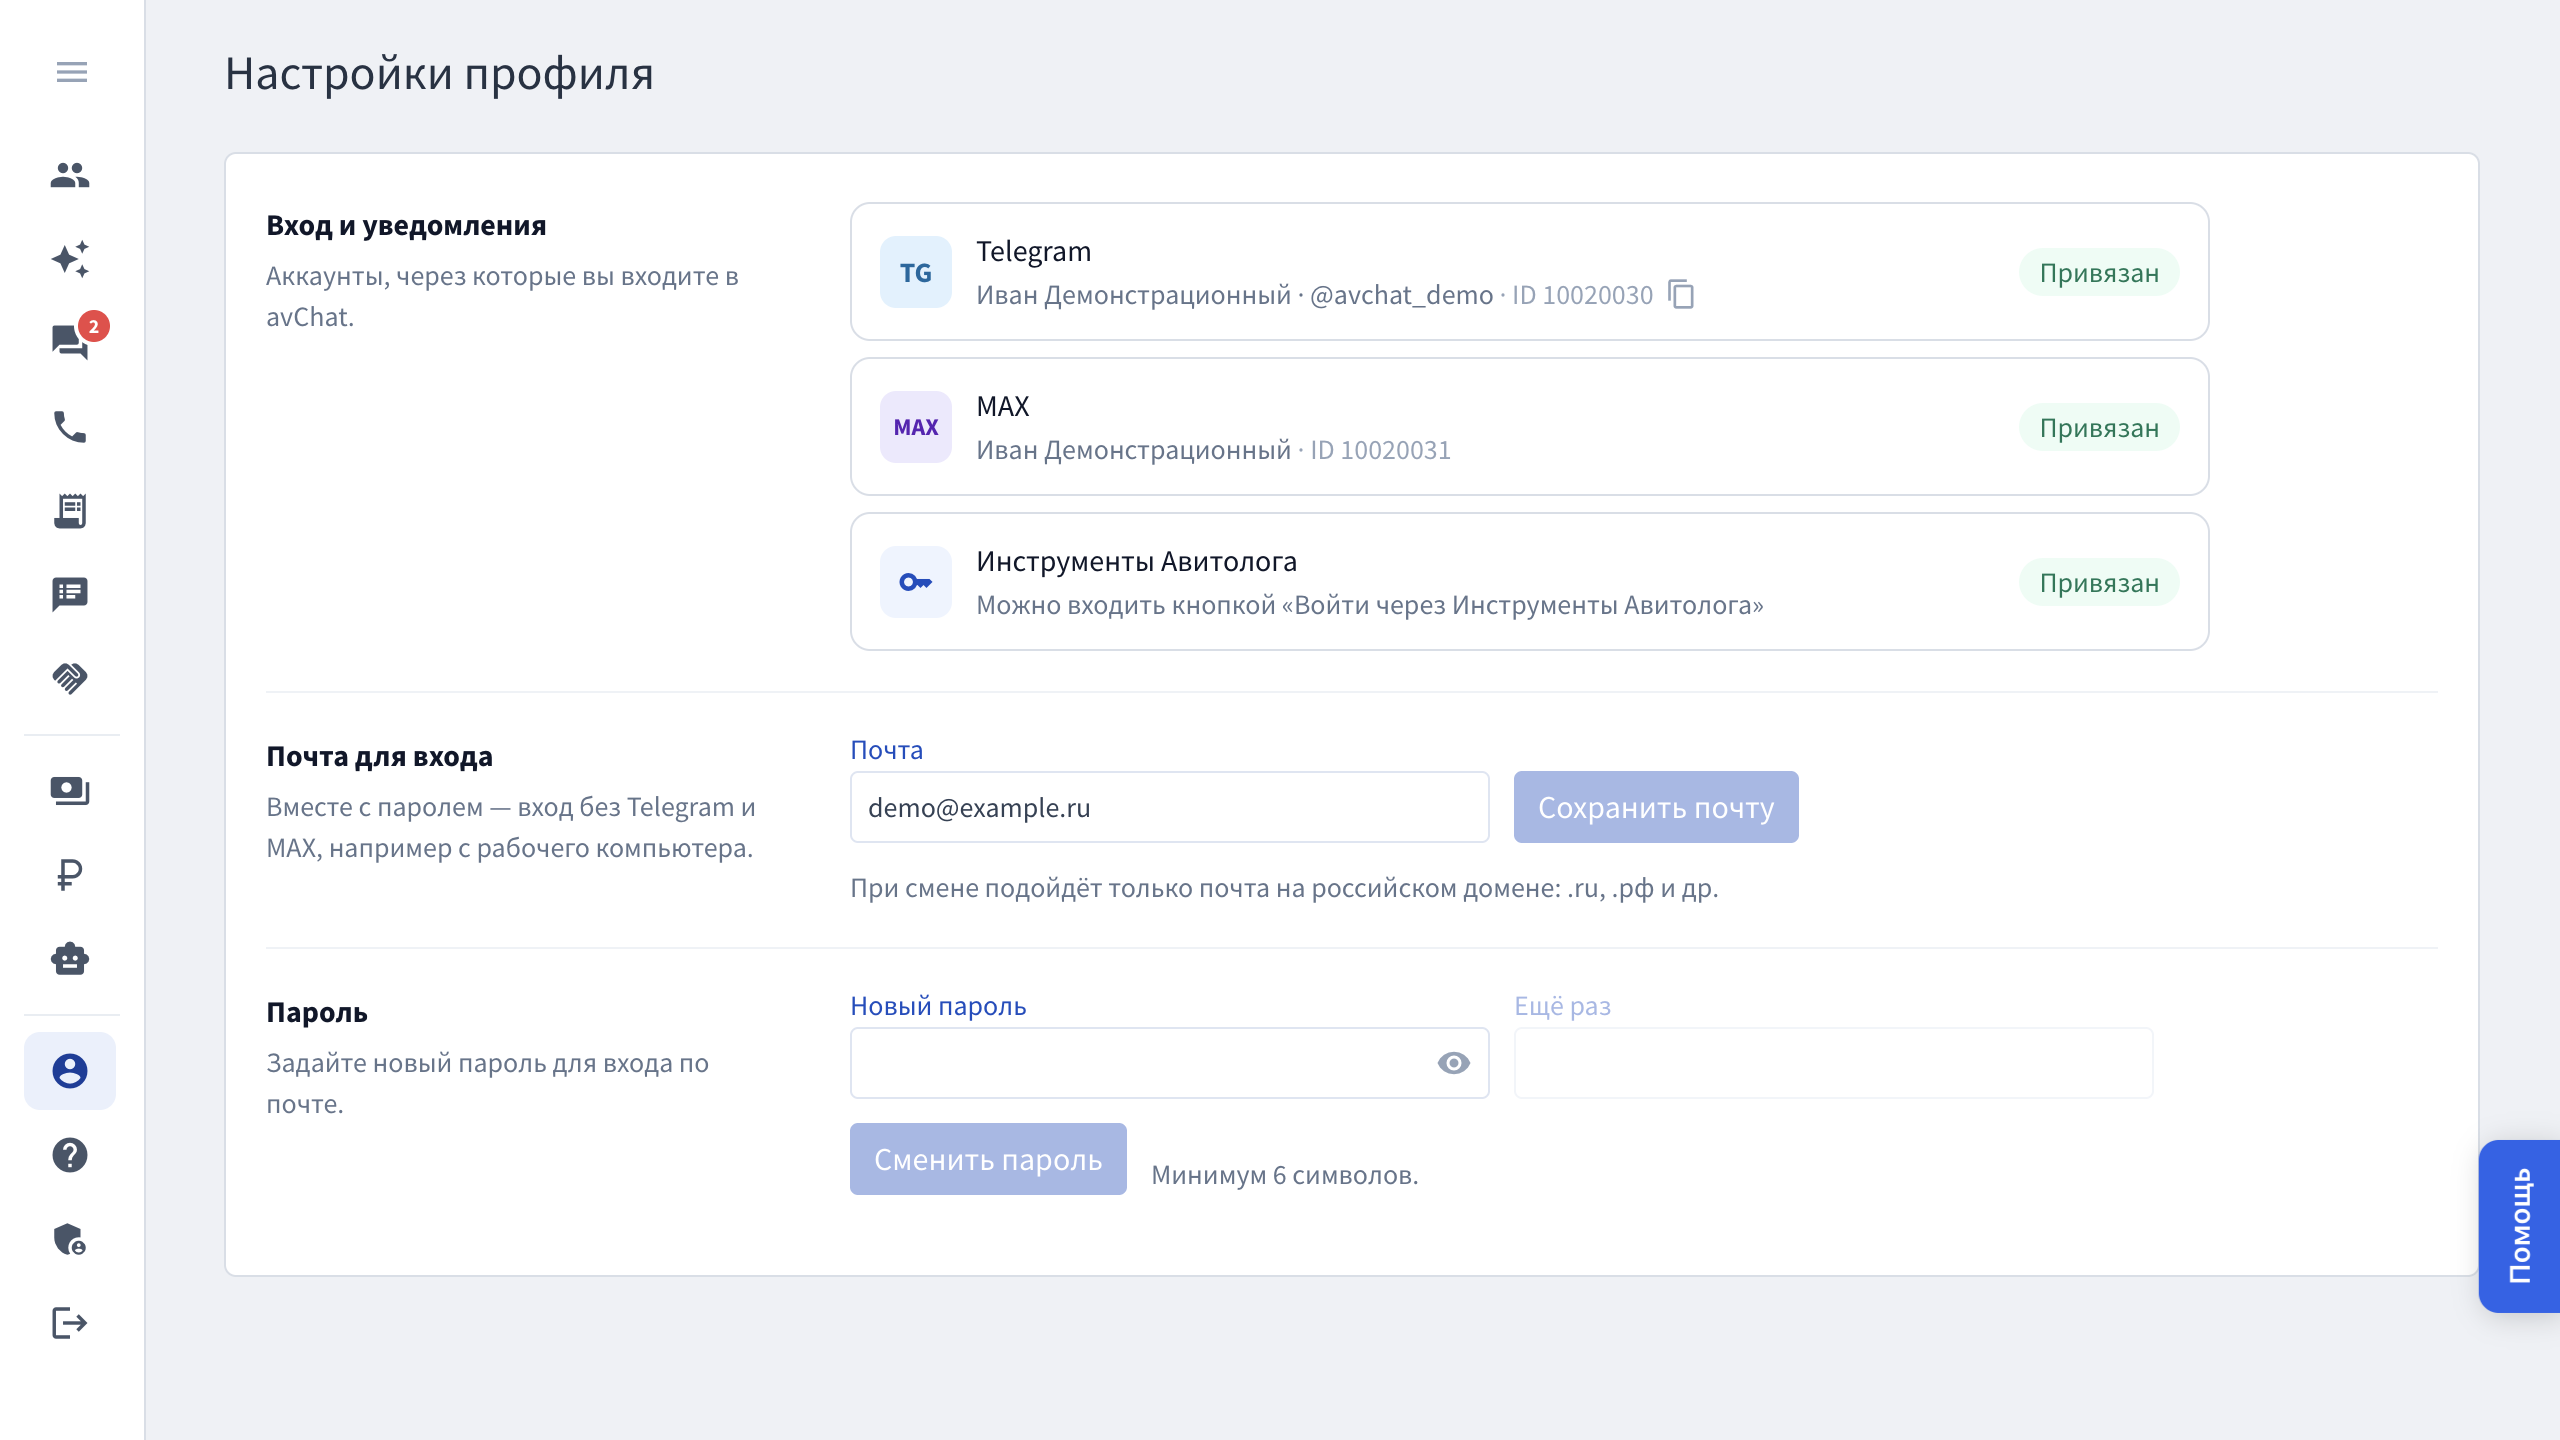The image size is (2560, 1440).
Task: Click the logout icon in sidebar
Action: pos(70,1323)
